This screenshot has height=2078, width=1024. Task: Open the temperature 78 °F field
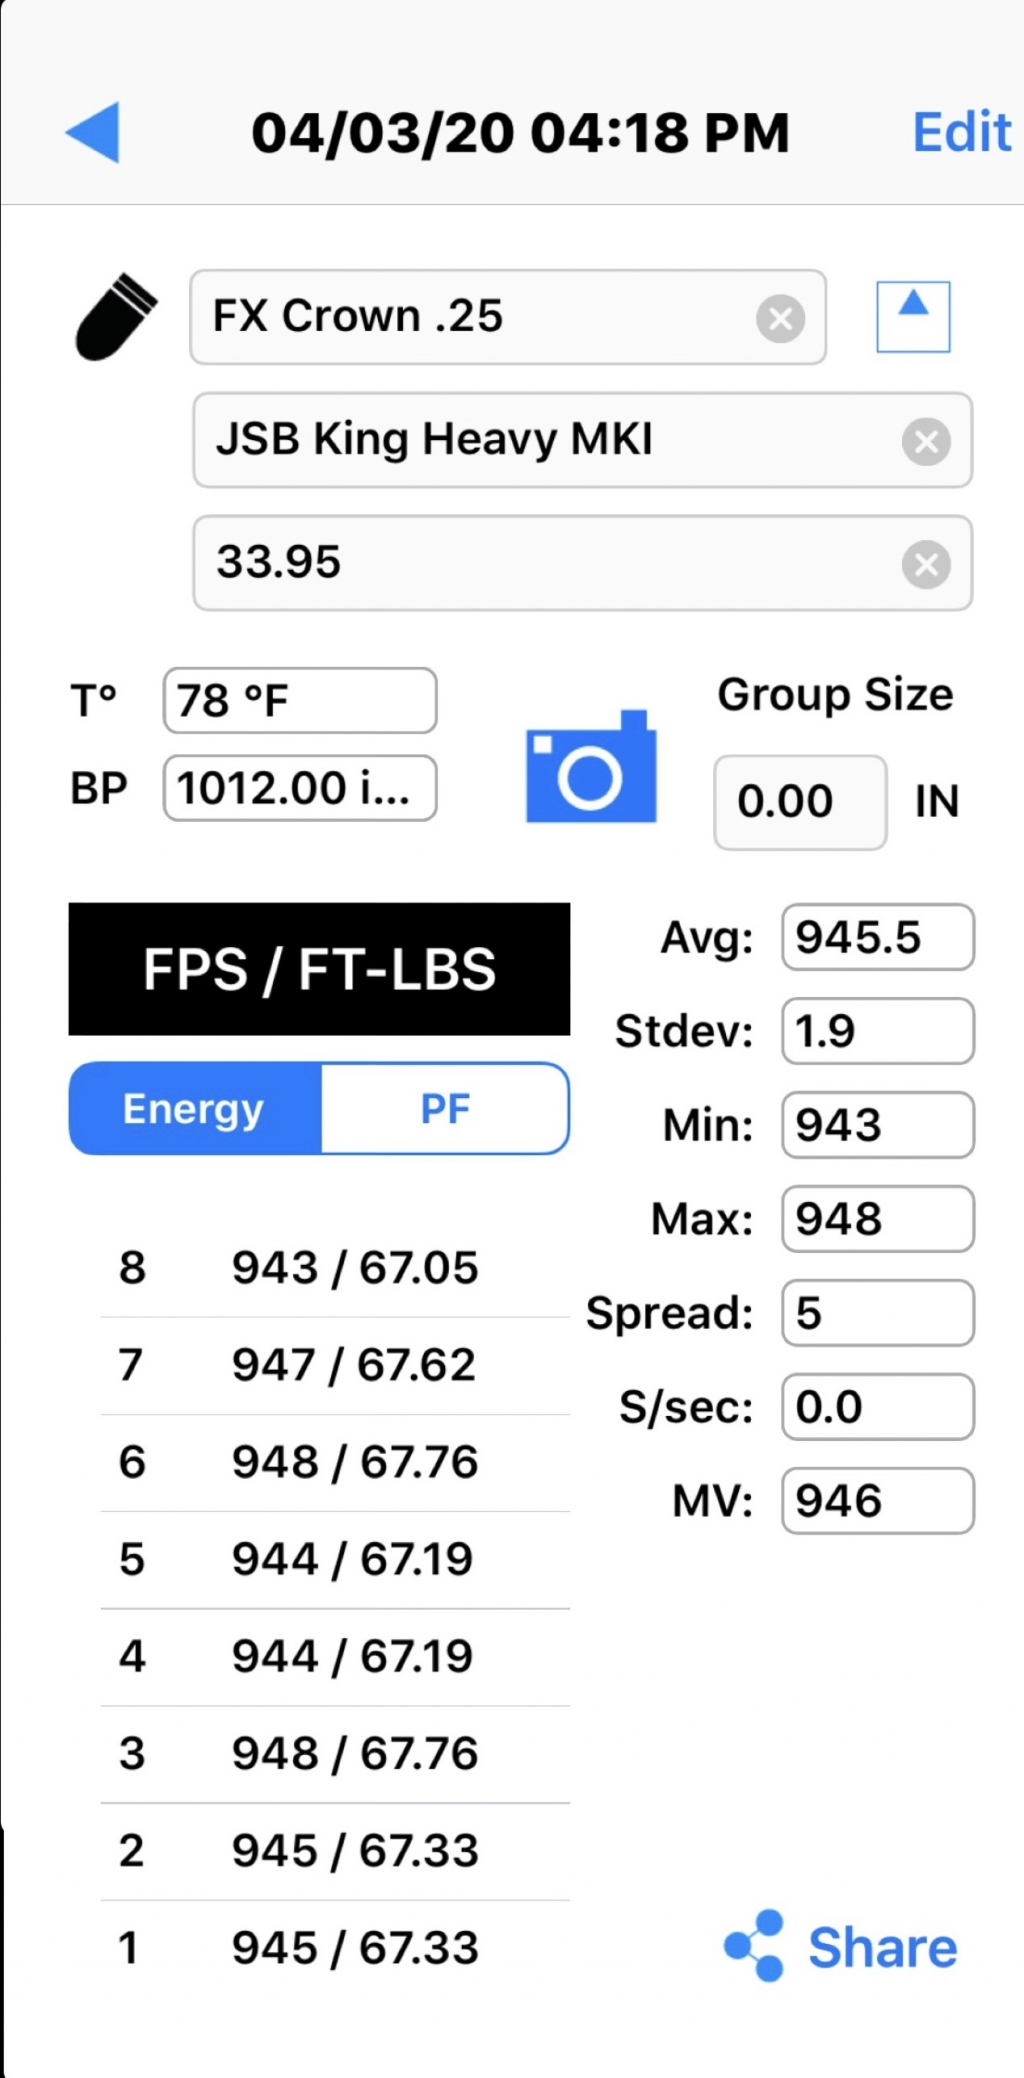(x=300, y=700)
